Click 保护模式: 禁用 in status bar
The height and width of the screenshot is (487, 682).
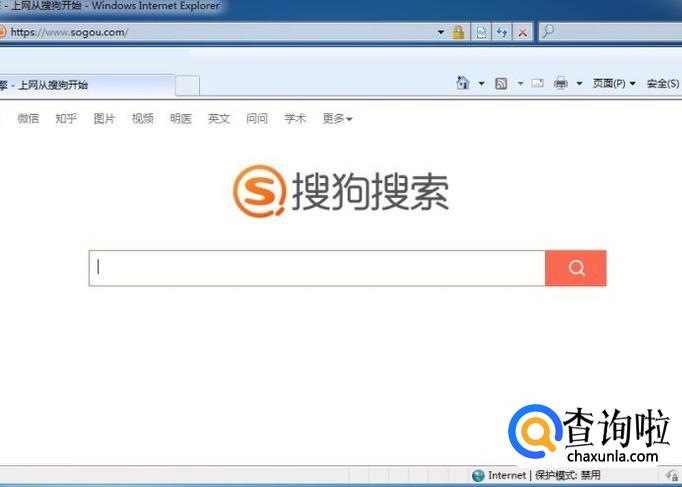click(568, 475)
